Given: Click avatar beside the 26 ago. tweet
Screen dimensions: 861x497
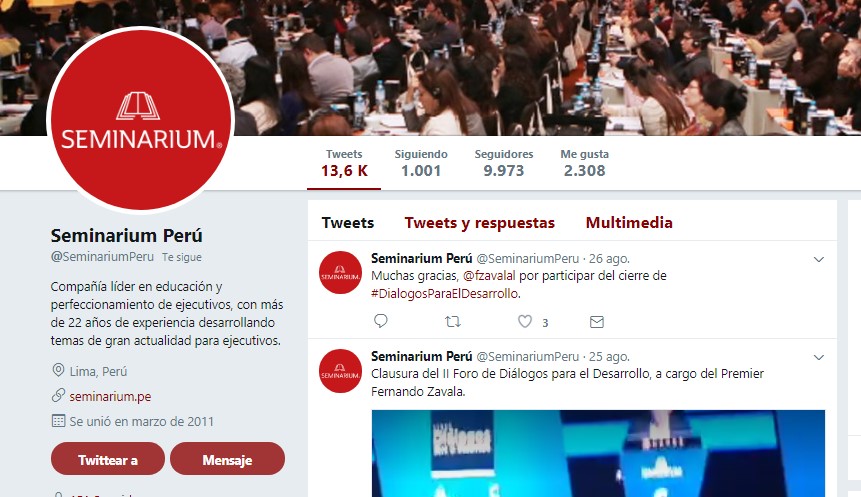Looking at the screenshot, I should point(340,272).
